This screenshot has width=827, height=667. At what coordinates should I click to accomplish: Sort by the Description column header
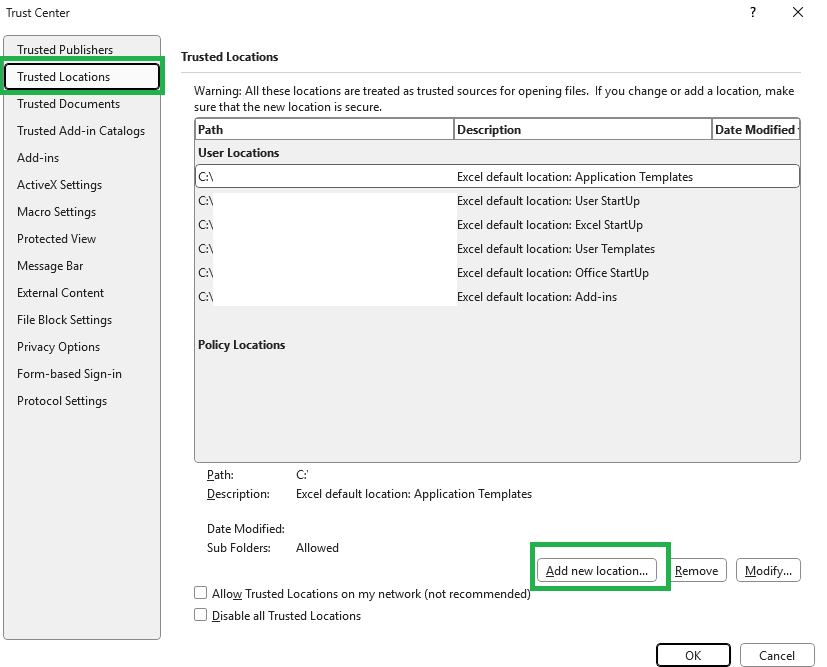583,130
